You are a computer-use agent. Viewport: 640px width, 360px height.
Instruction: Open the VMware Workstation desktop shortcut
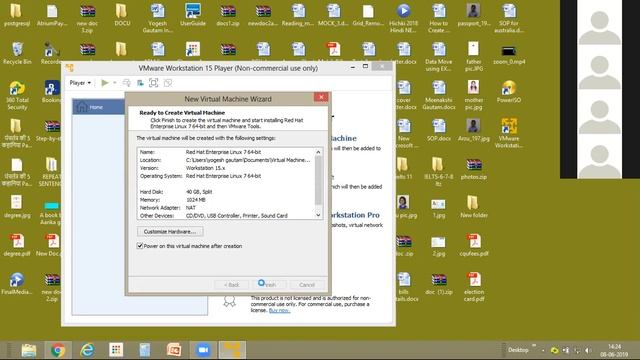point(509,133)
